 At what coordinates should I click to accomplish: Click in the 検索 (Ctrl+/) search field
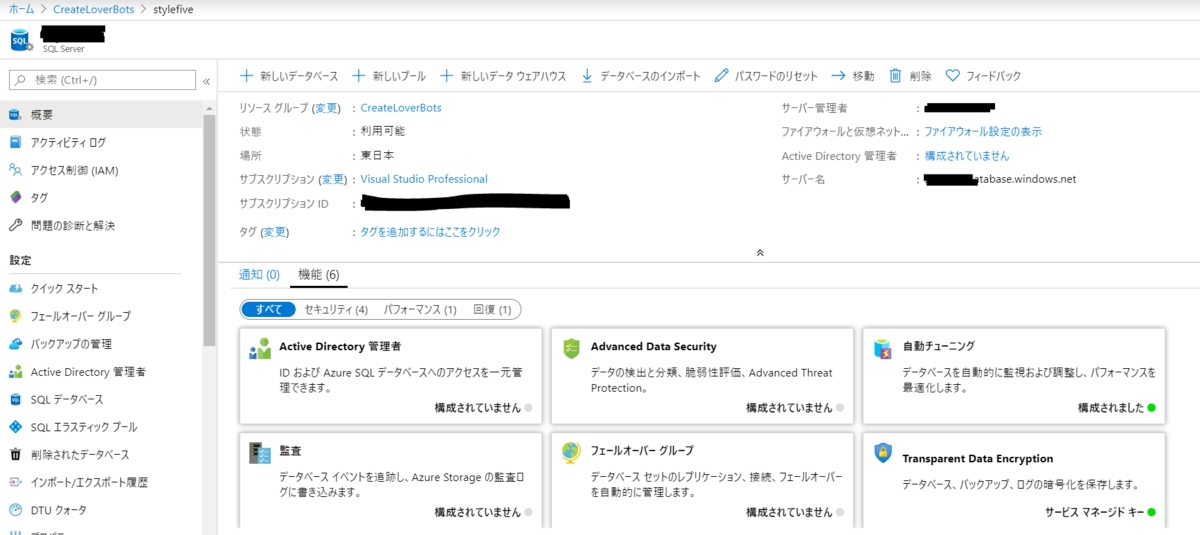click(x=102, y=80)
